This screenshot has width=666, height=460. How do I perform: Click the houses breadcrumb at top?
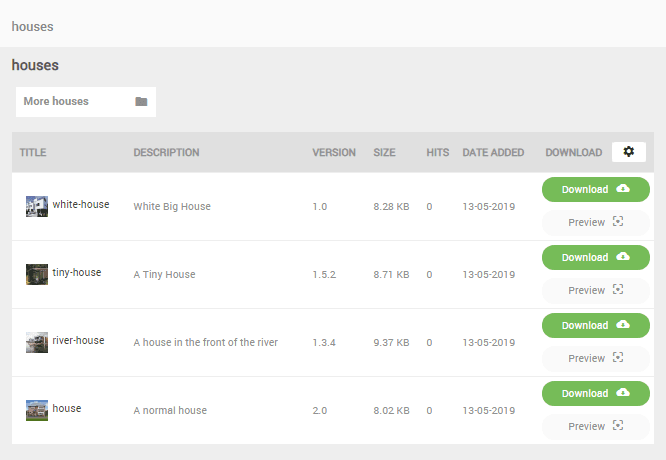32,26
